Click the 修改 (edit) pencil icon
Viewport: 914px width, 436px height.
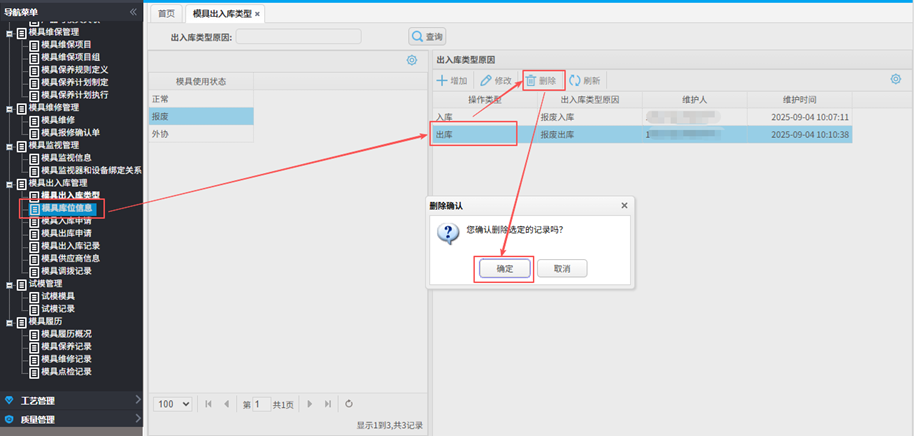[486, 80]
